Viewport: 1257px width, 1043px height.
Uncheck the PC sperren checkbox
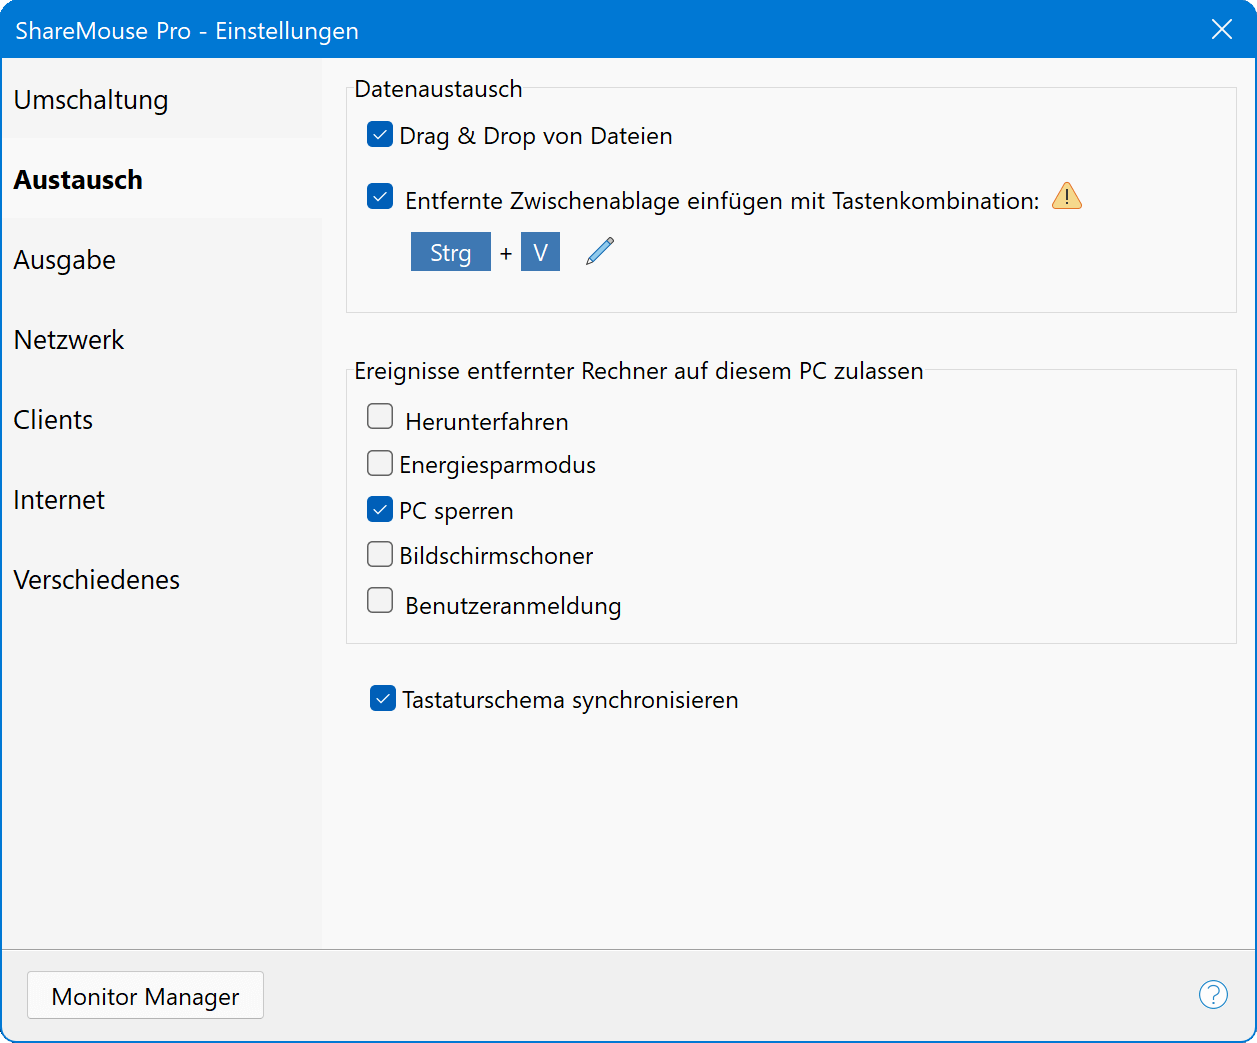click(380, 509)
